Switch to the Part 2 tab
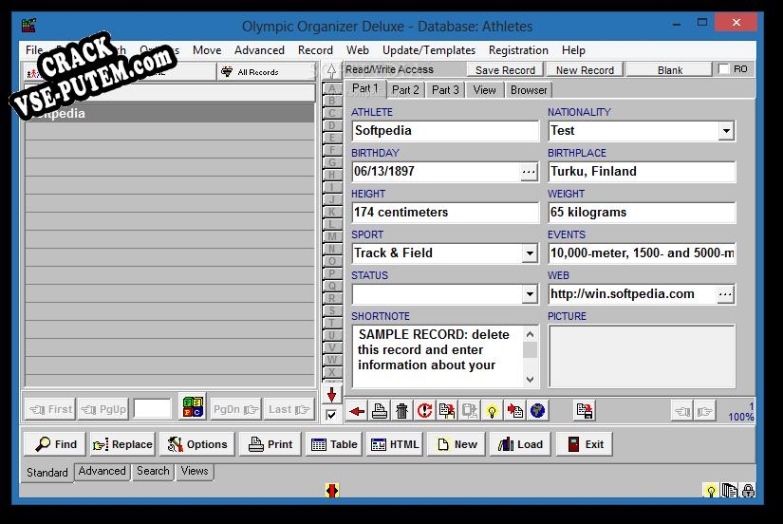The image size is (783, 524). coord(405,90)
